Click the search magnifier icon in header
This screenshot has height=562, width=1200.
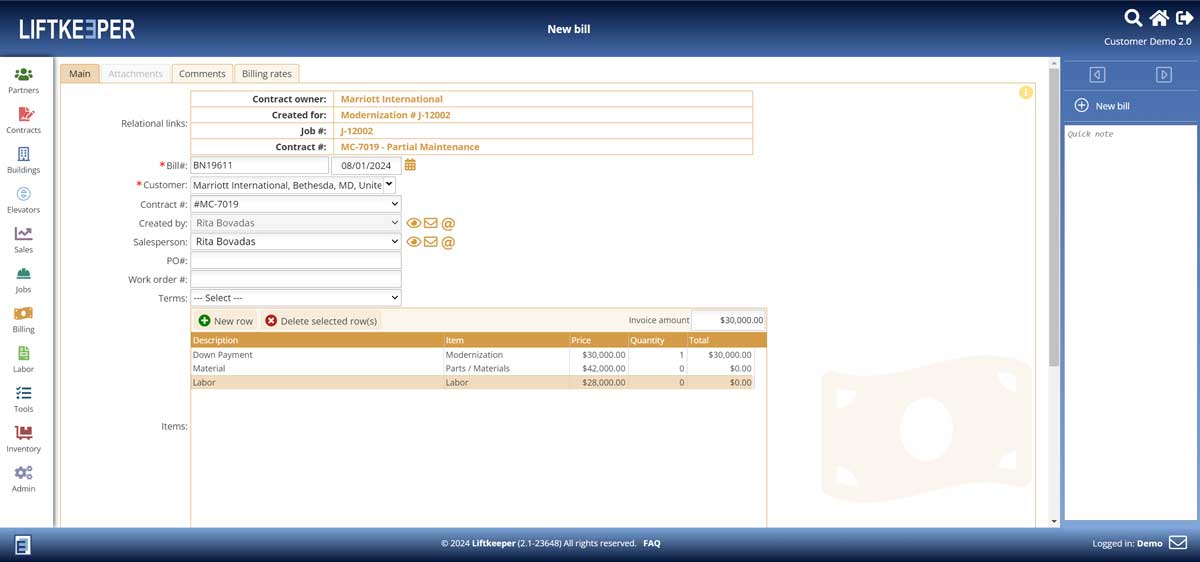pos(1133,18)
